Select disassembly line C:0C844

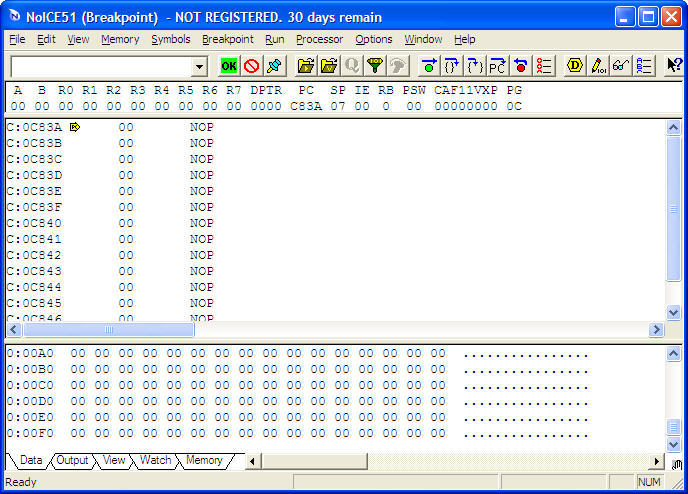click(x=110, y=287)
